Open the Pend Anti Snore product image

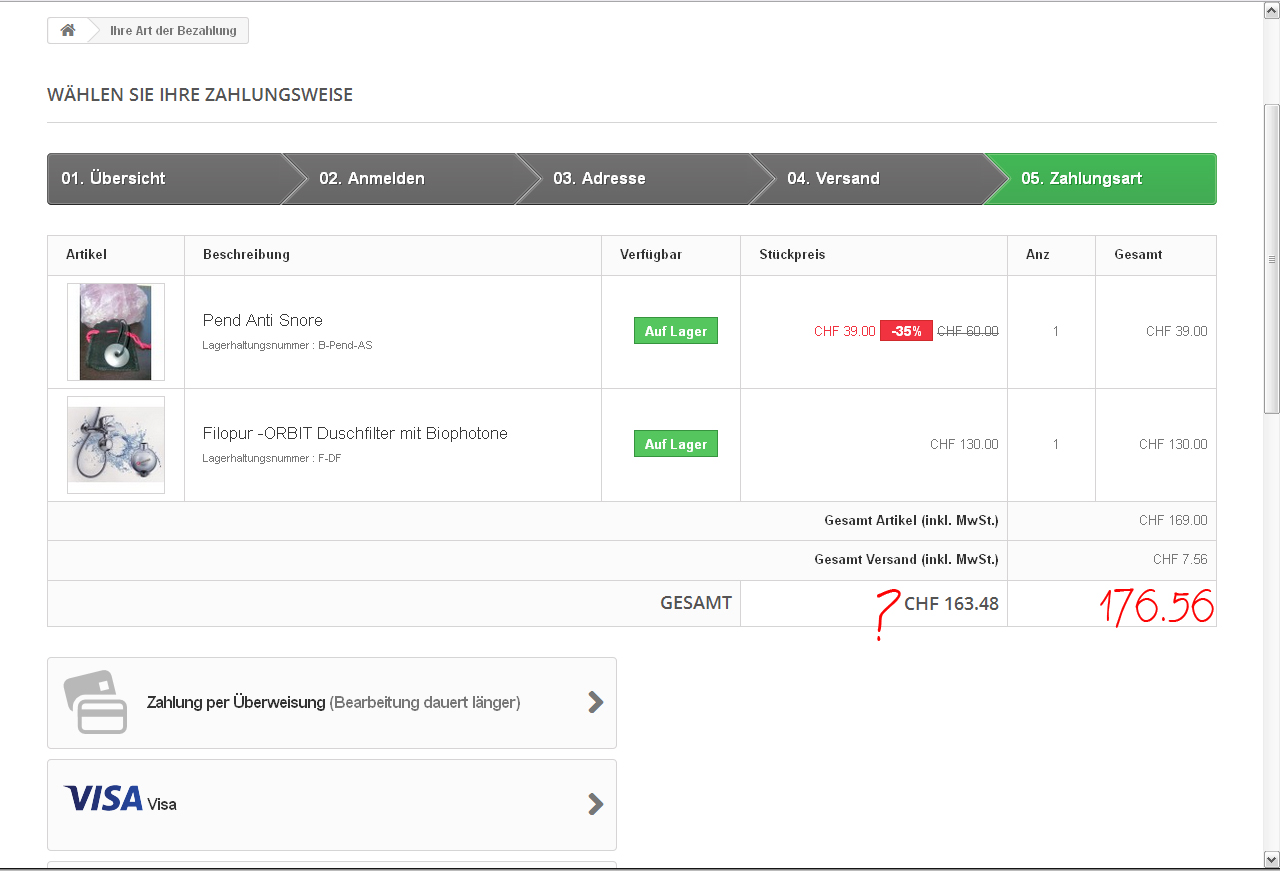tap(116, 332)
